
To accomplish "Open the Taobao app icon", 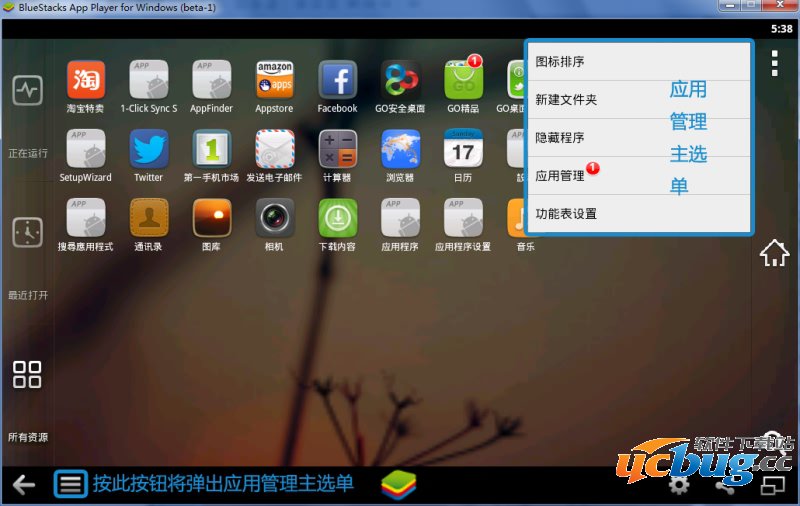I will [x=86, y=80].
